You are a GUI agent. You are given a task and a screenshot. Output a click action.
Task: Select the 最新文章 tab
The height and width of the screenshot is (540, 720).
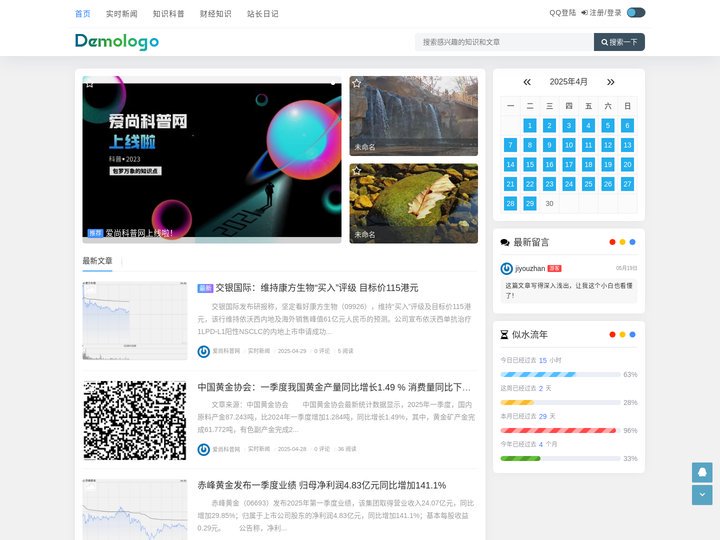coord(97,261)
